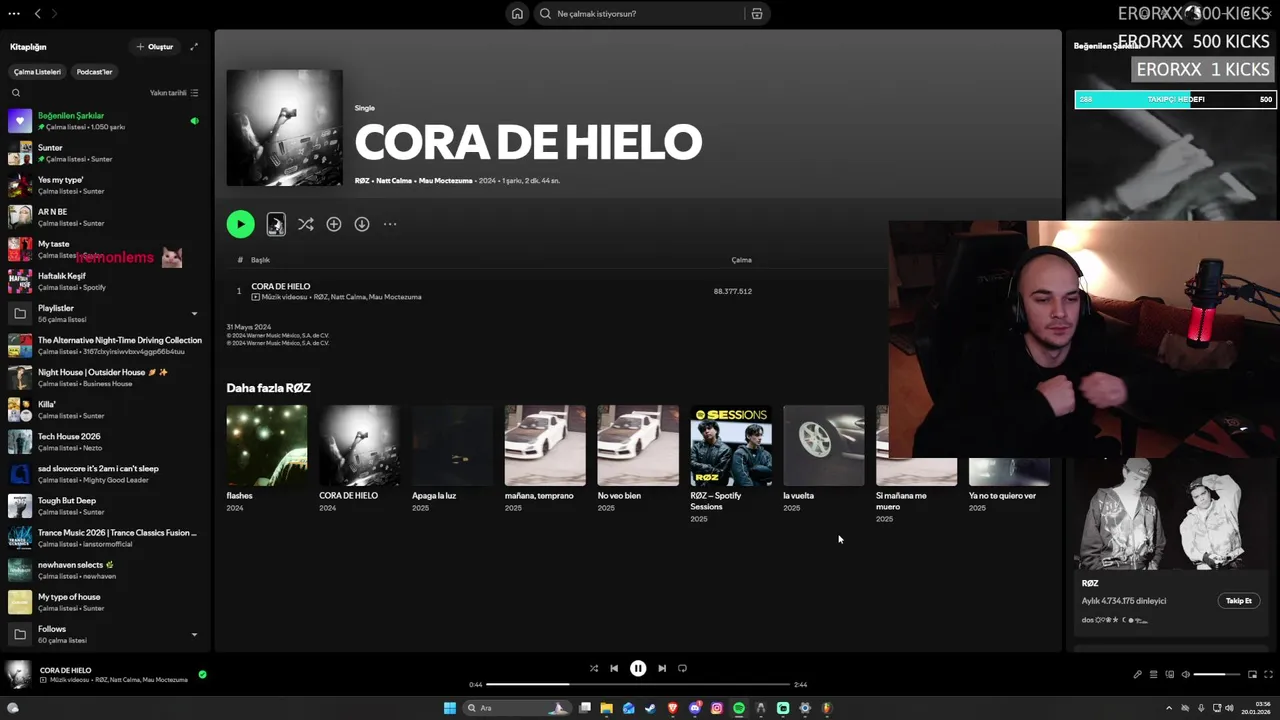Open the Sunter playlist
1280x720 pixels.
[105, 153]
